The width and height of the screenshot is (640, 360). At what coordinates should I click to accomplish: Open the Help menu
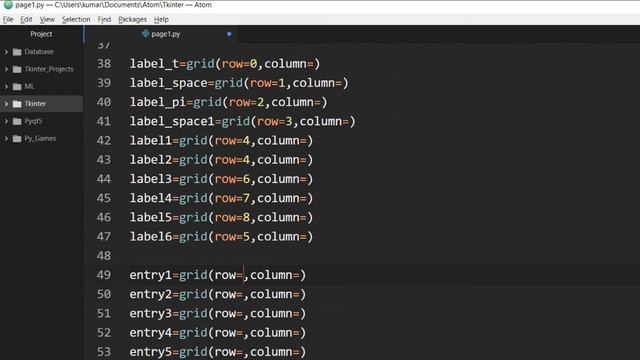[x=161, y=19]
